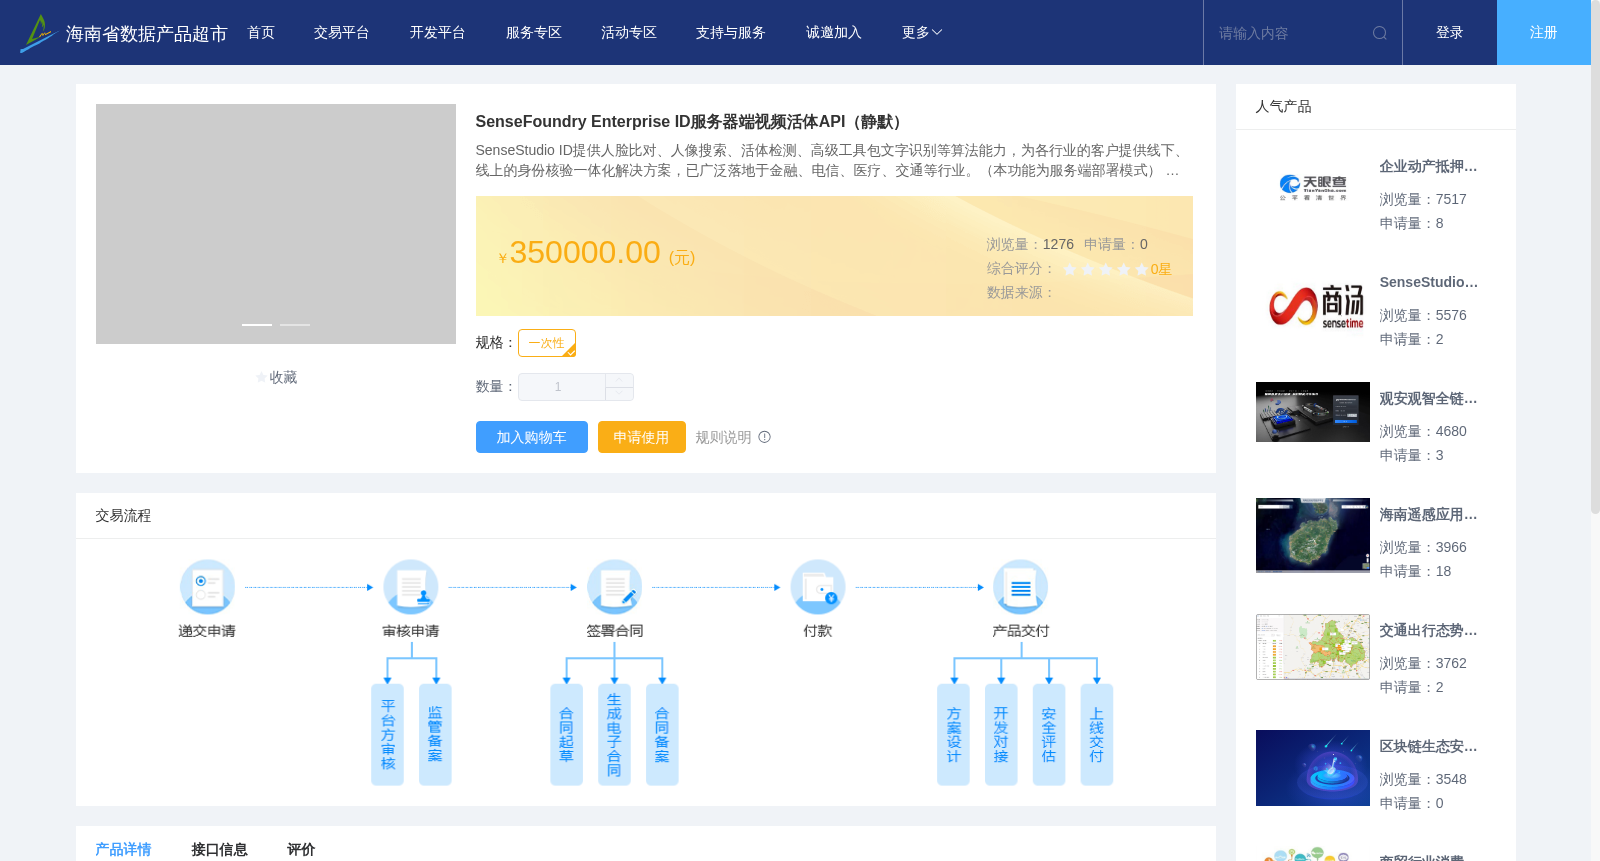Click the 审核申请 step icon
The height and width of the screenshot is (861, 1600).
pos(411,587)
